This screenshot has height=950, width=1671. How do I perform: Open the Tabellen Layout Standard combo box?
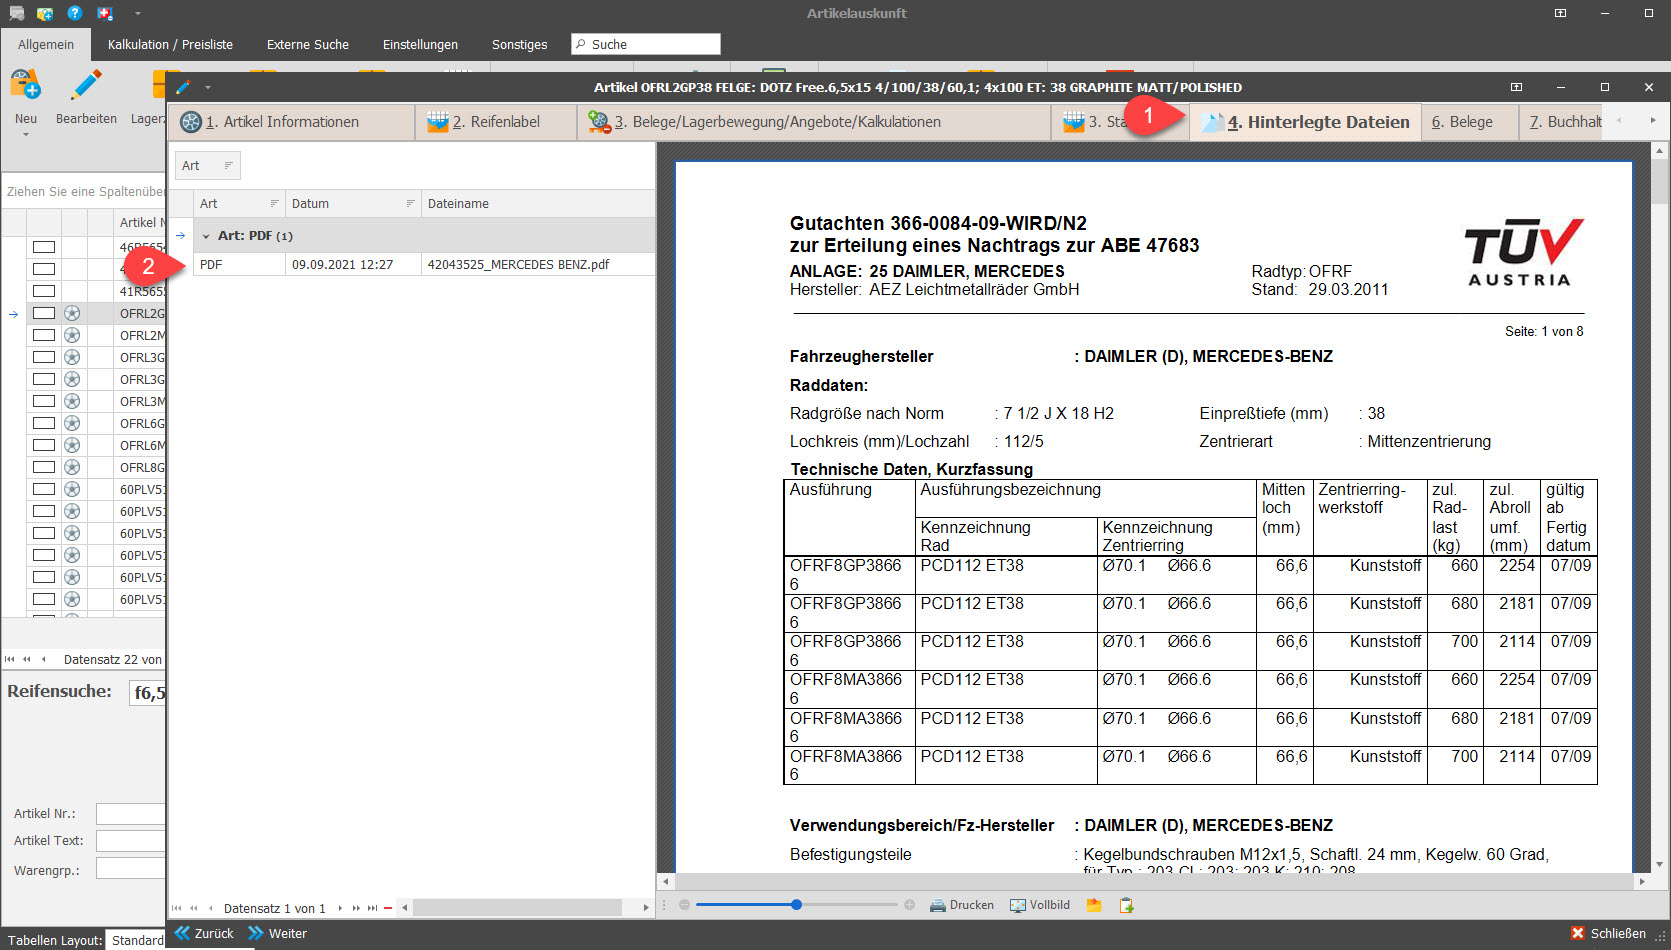[137, 940]
